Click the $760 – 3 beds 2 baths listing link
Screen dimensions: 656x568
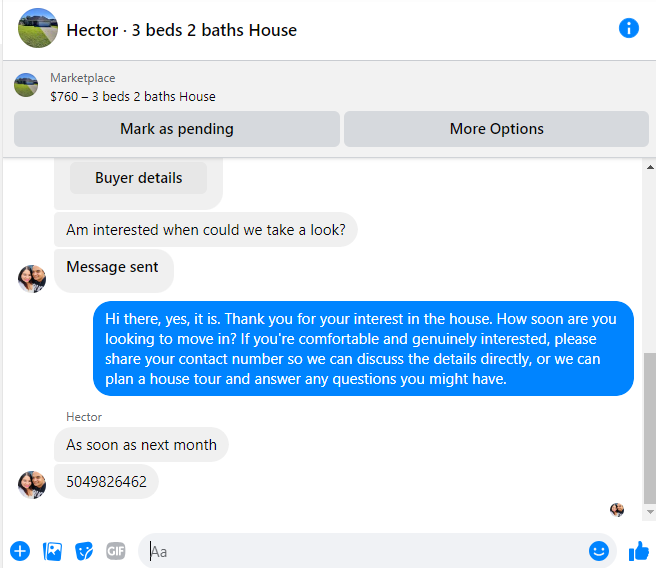[133, 97]
